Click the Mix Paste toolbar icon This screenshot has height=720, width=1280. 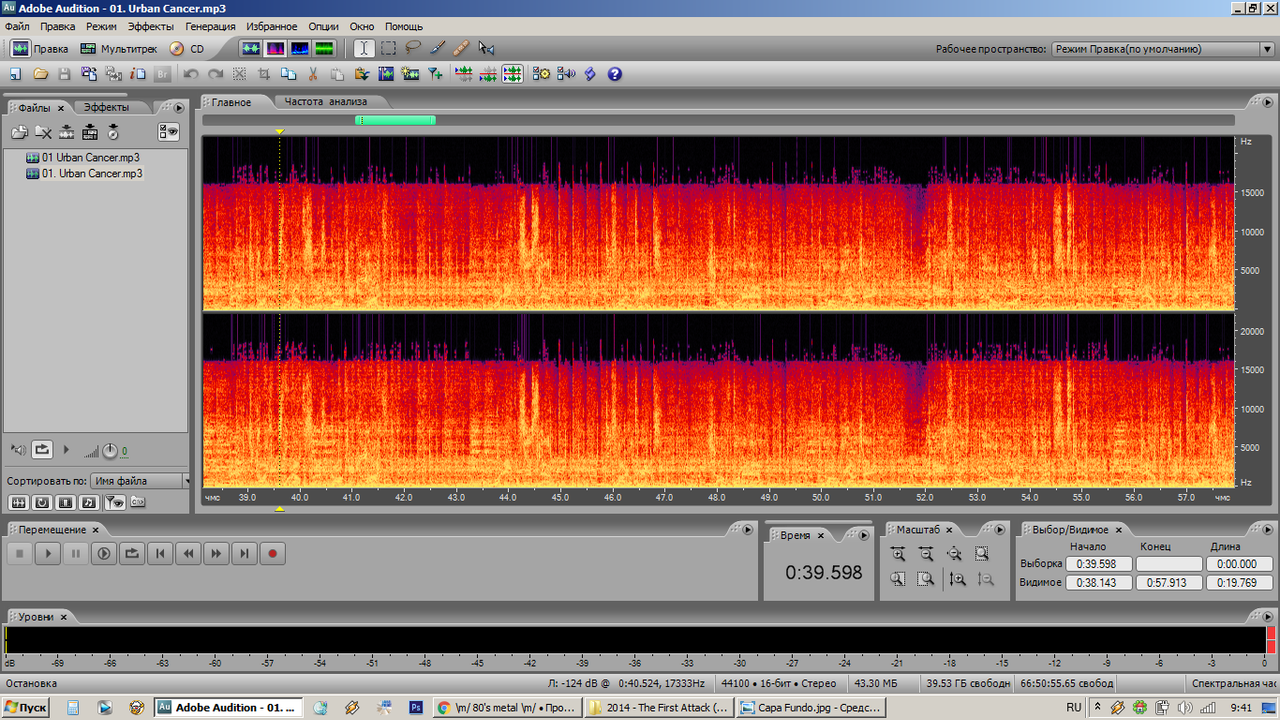click(361, 74)
